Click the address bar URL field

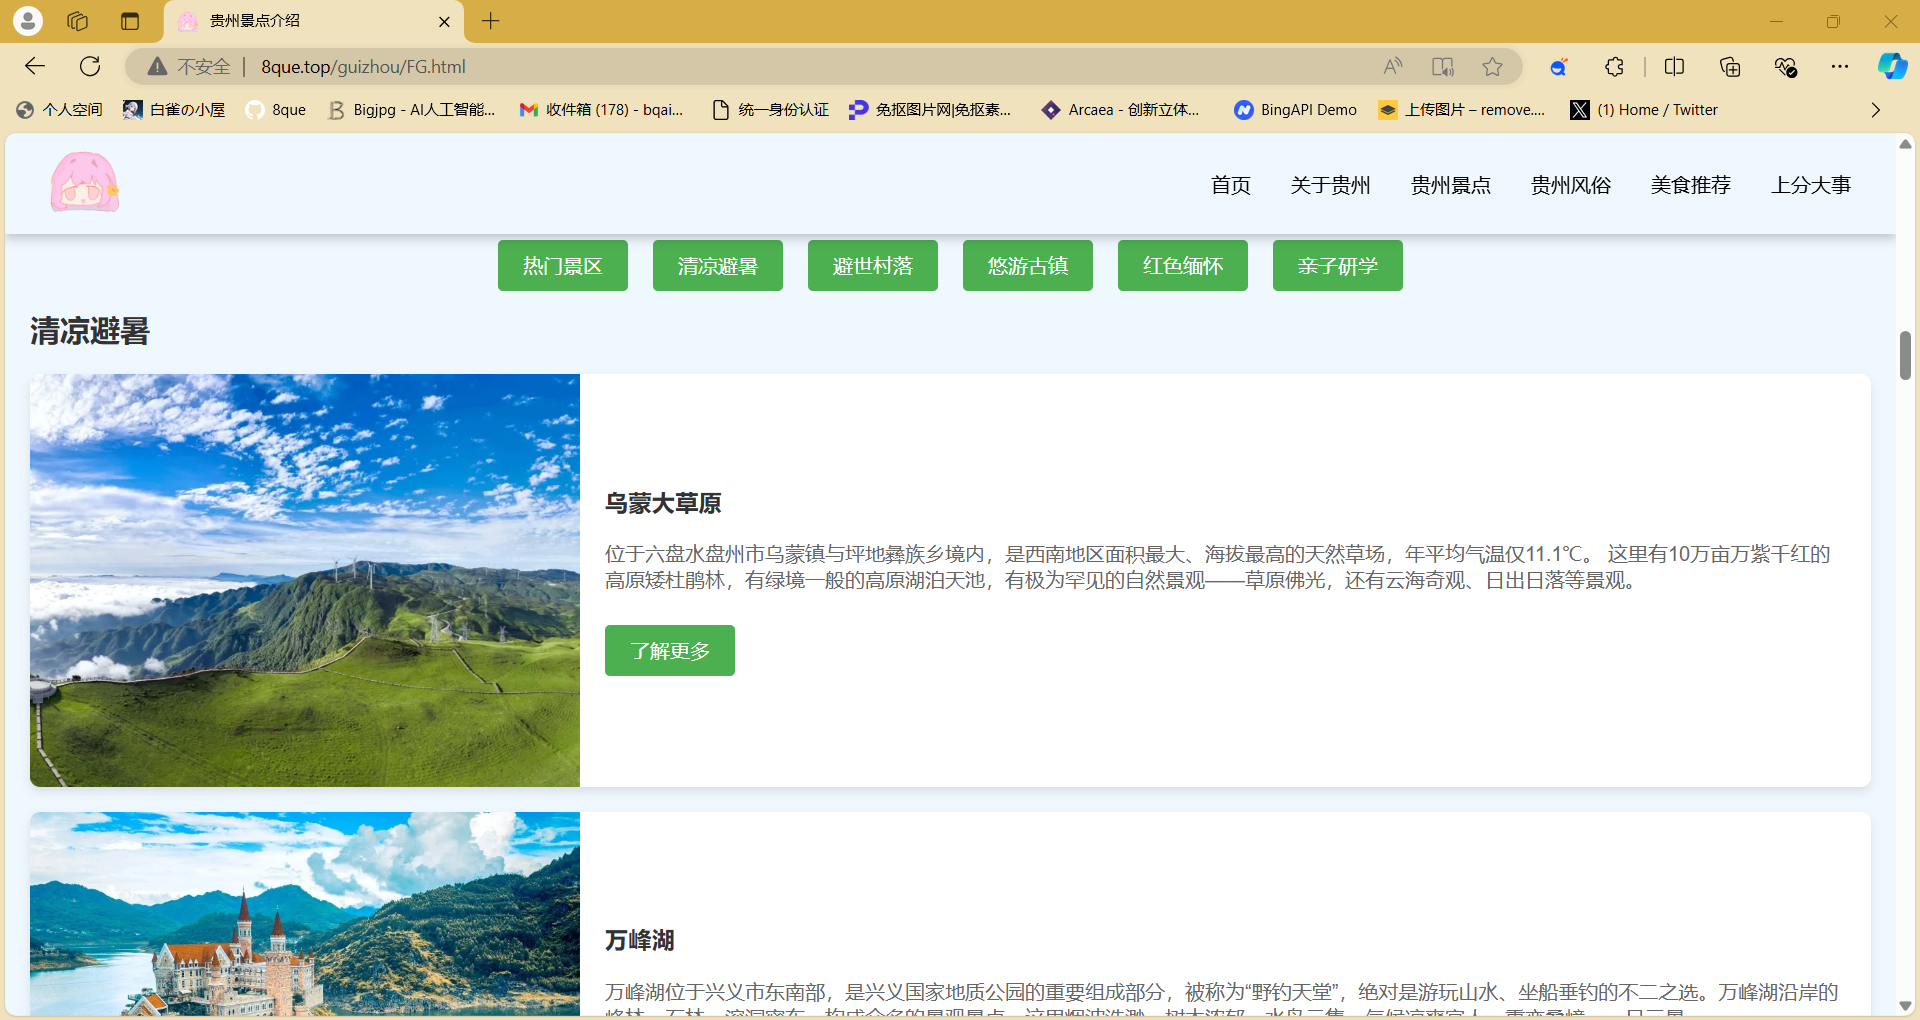click(x=700, y=67)
